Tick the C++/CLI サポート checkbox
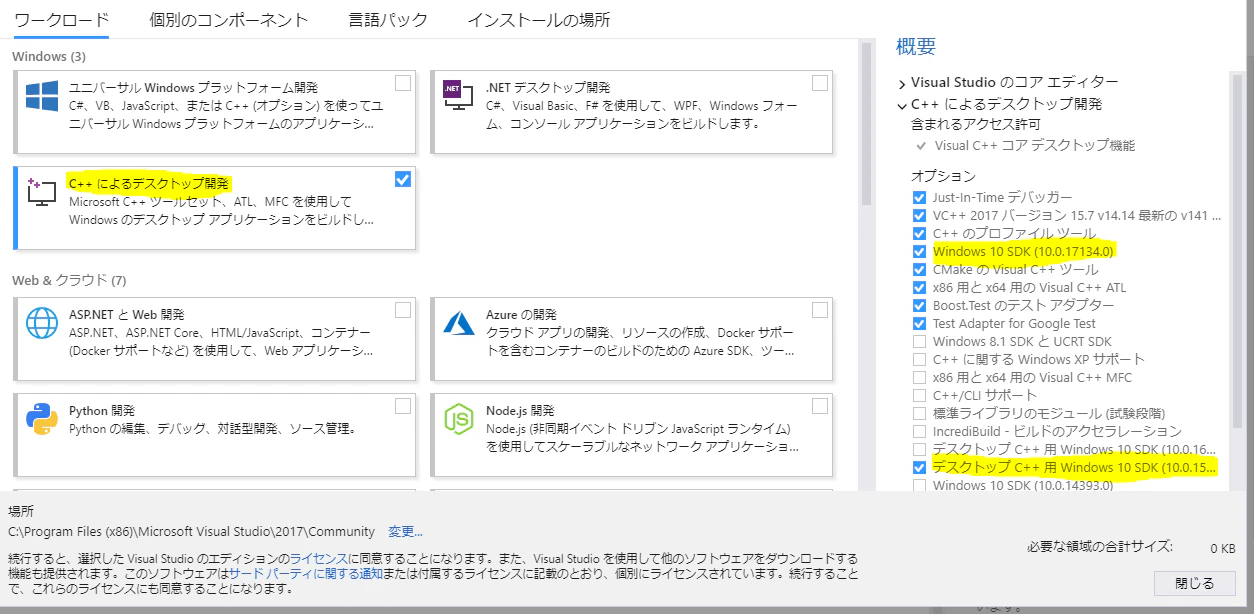Screen dimensions: 1254x614 (919, 395)
